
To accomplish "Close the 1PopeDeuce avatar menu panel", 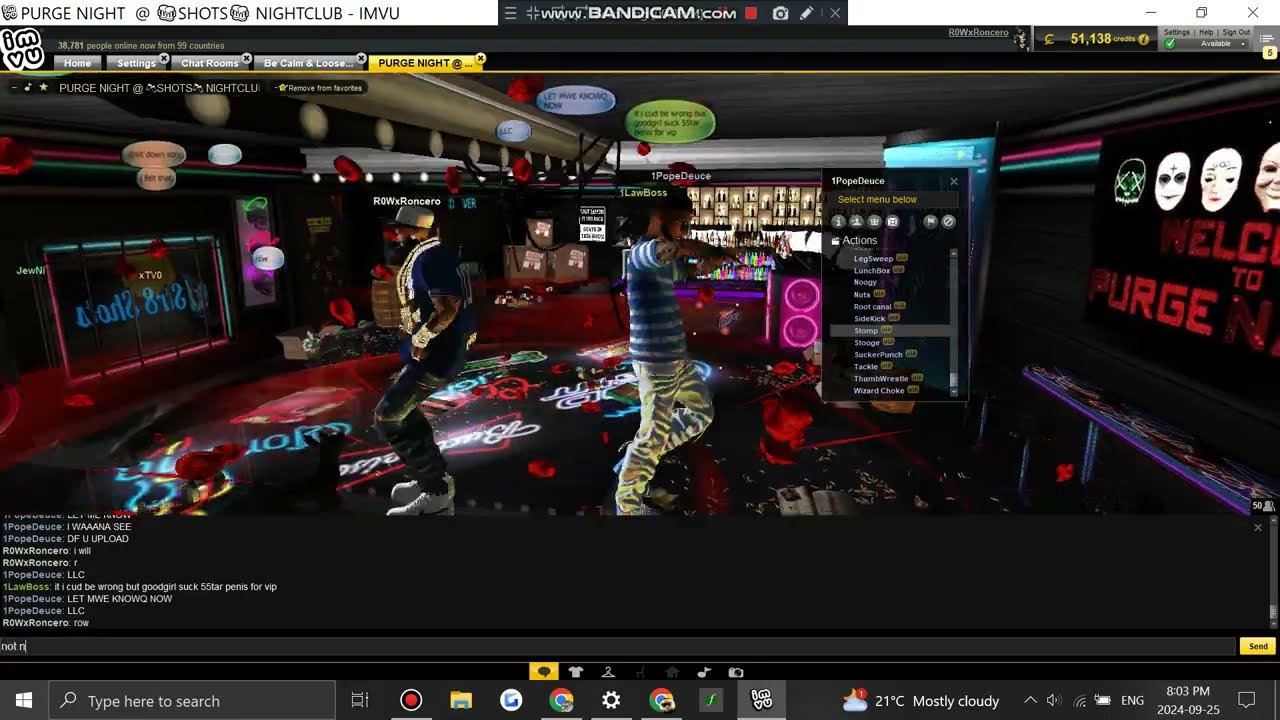I will 953,181.
